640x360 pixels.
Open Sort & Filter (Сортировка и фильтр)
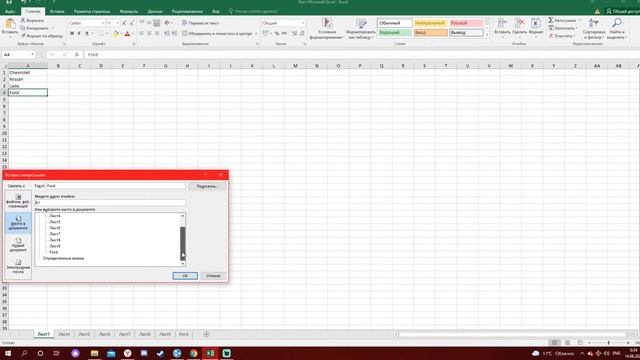[x=594, y=29]
